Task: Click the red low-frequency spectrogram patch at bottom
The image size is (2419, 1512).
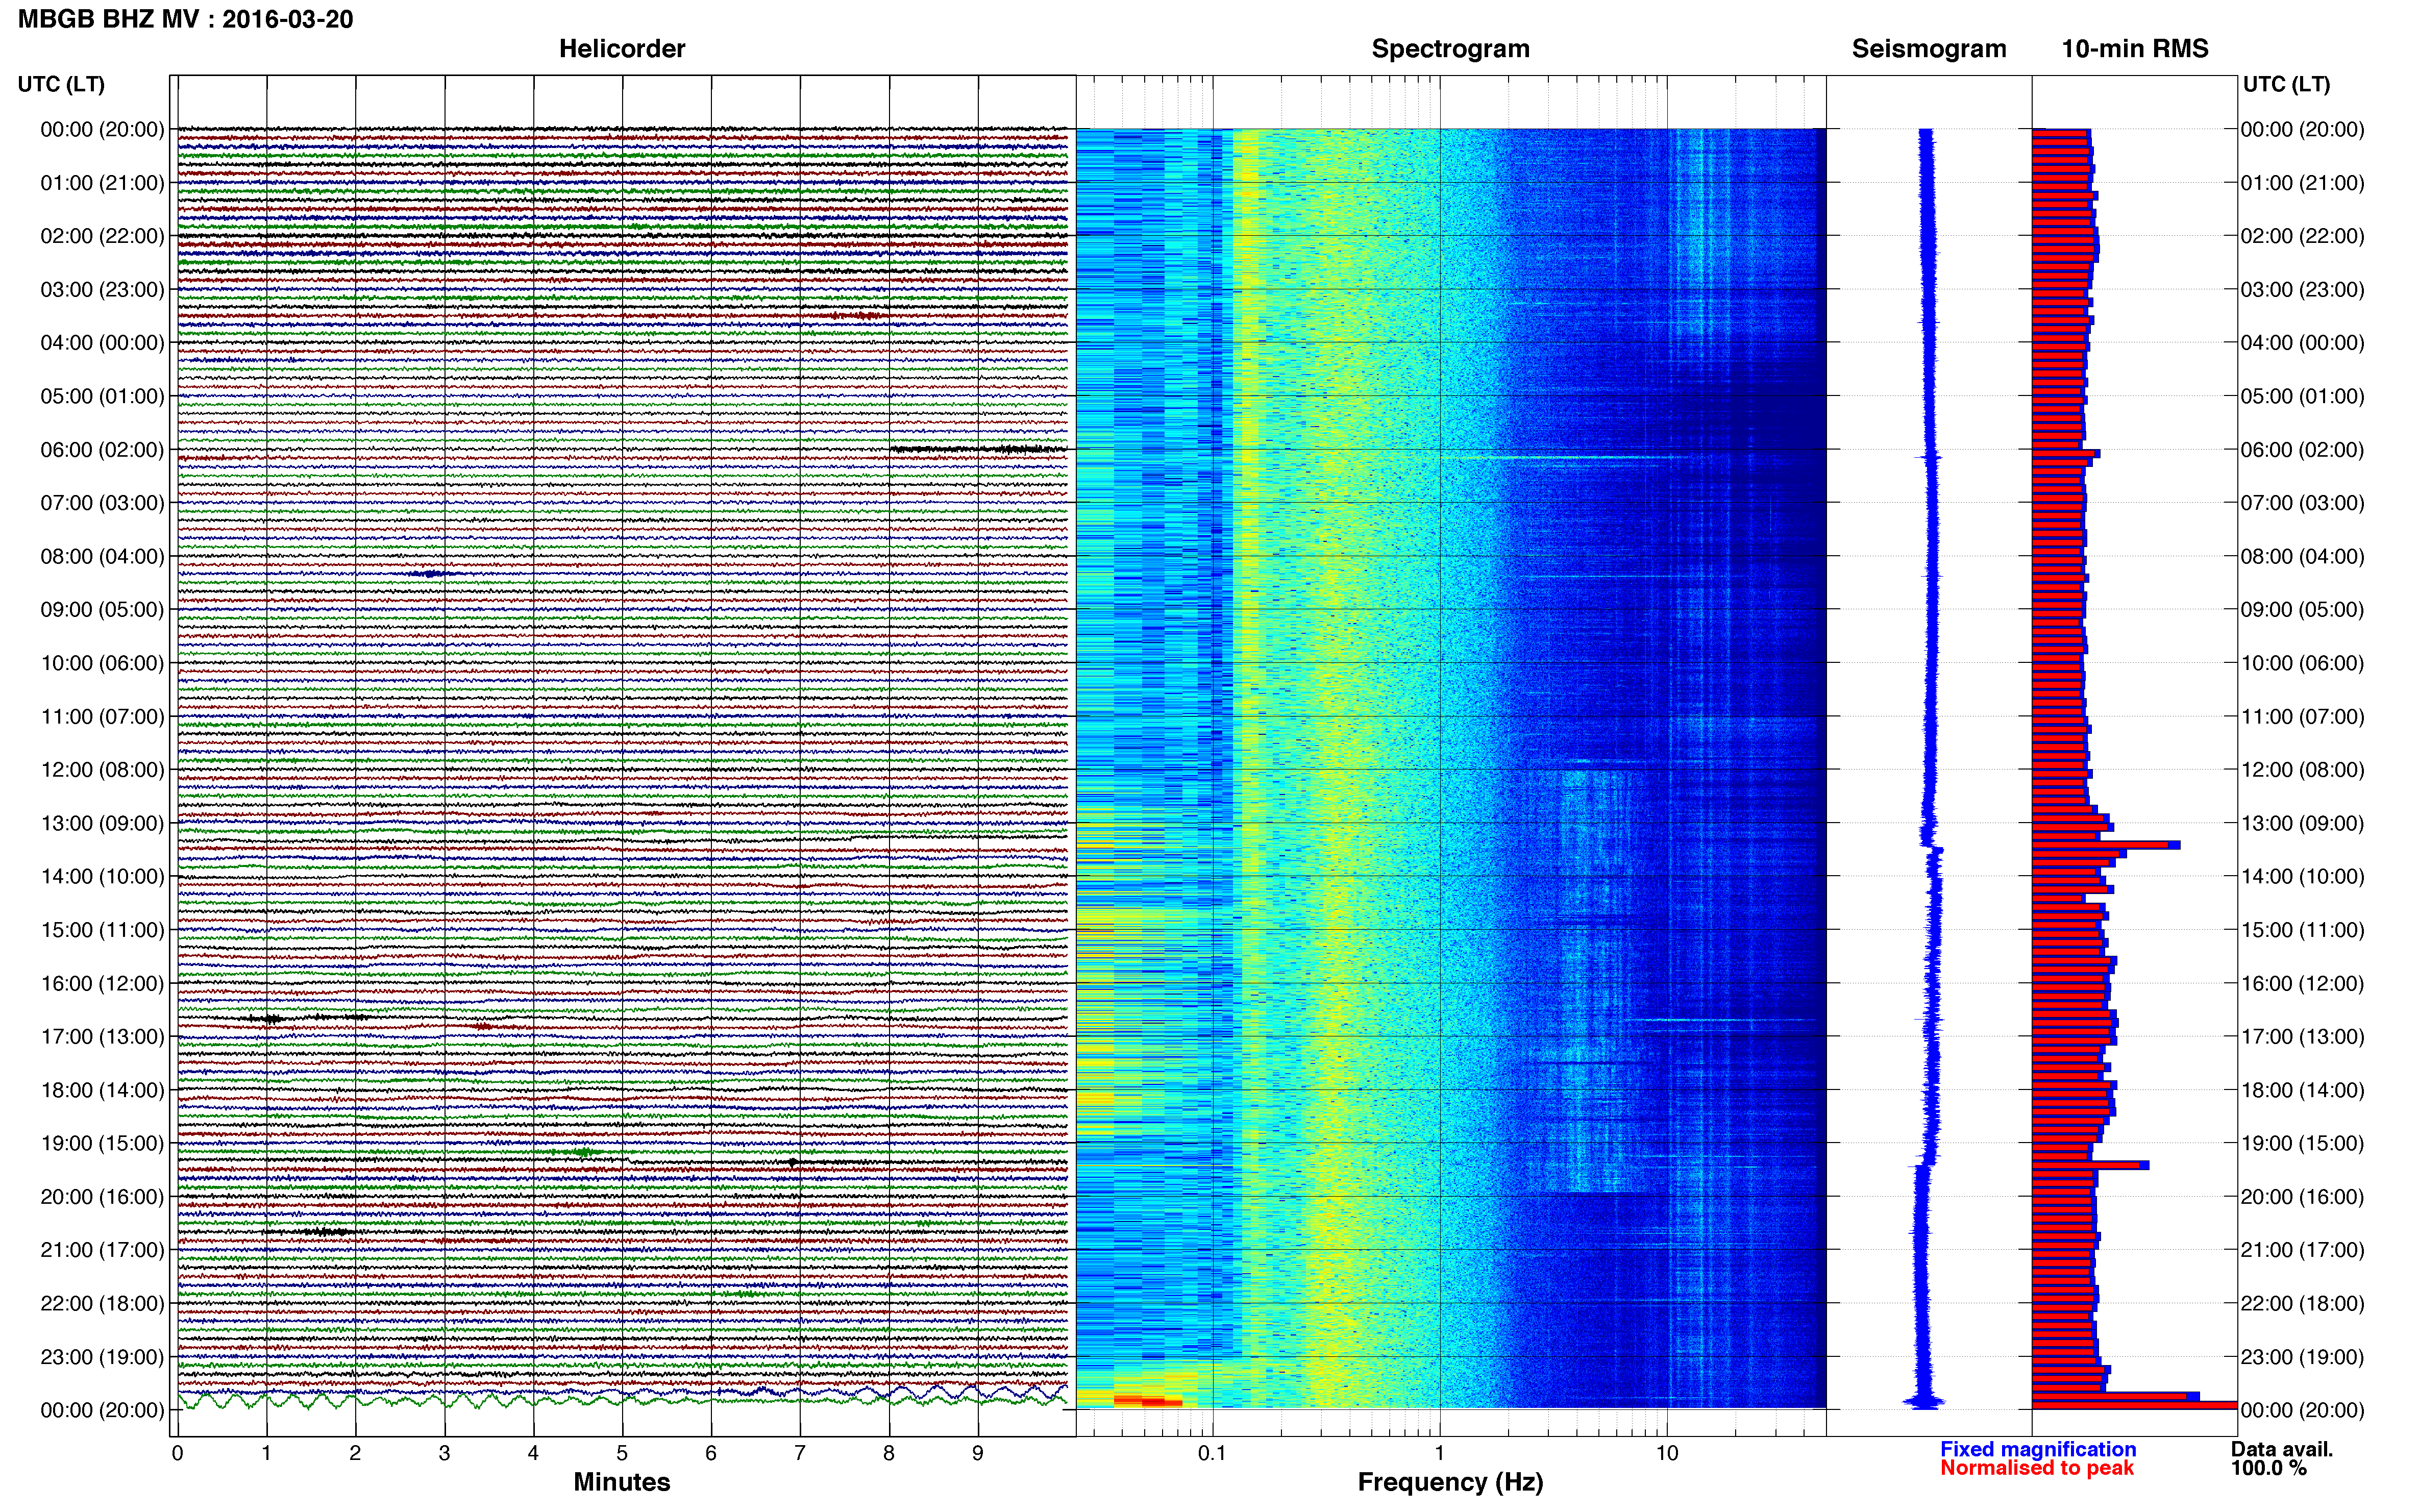Action: pos(1147,1401)
